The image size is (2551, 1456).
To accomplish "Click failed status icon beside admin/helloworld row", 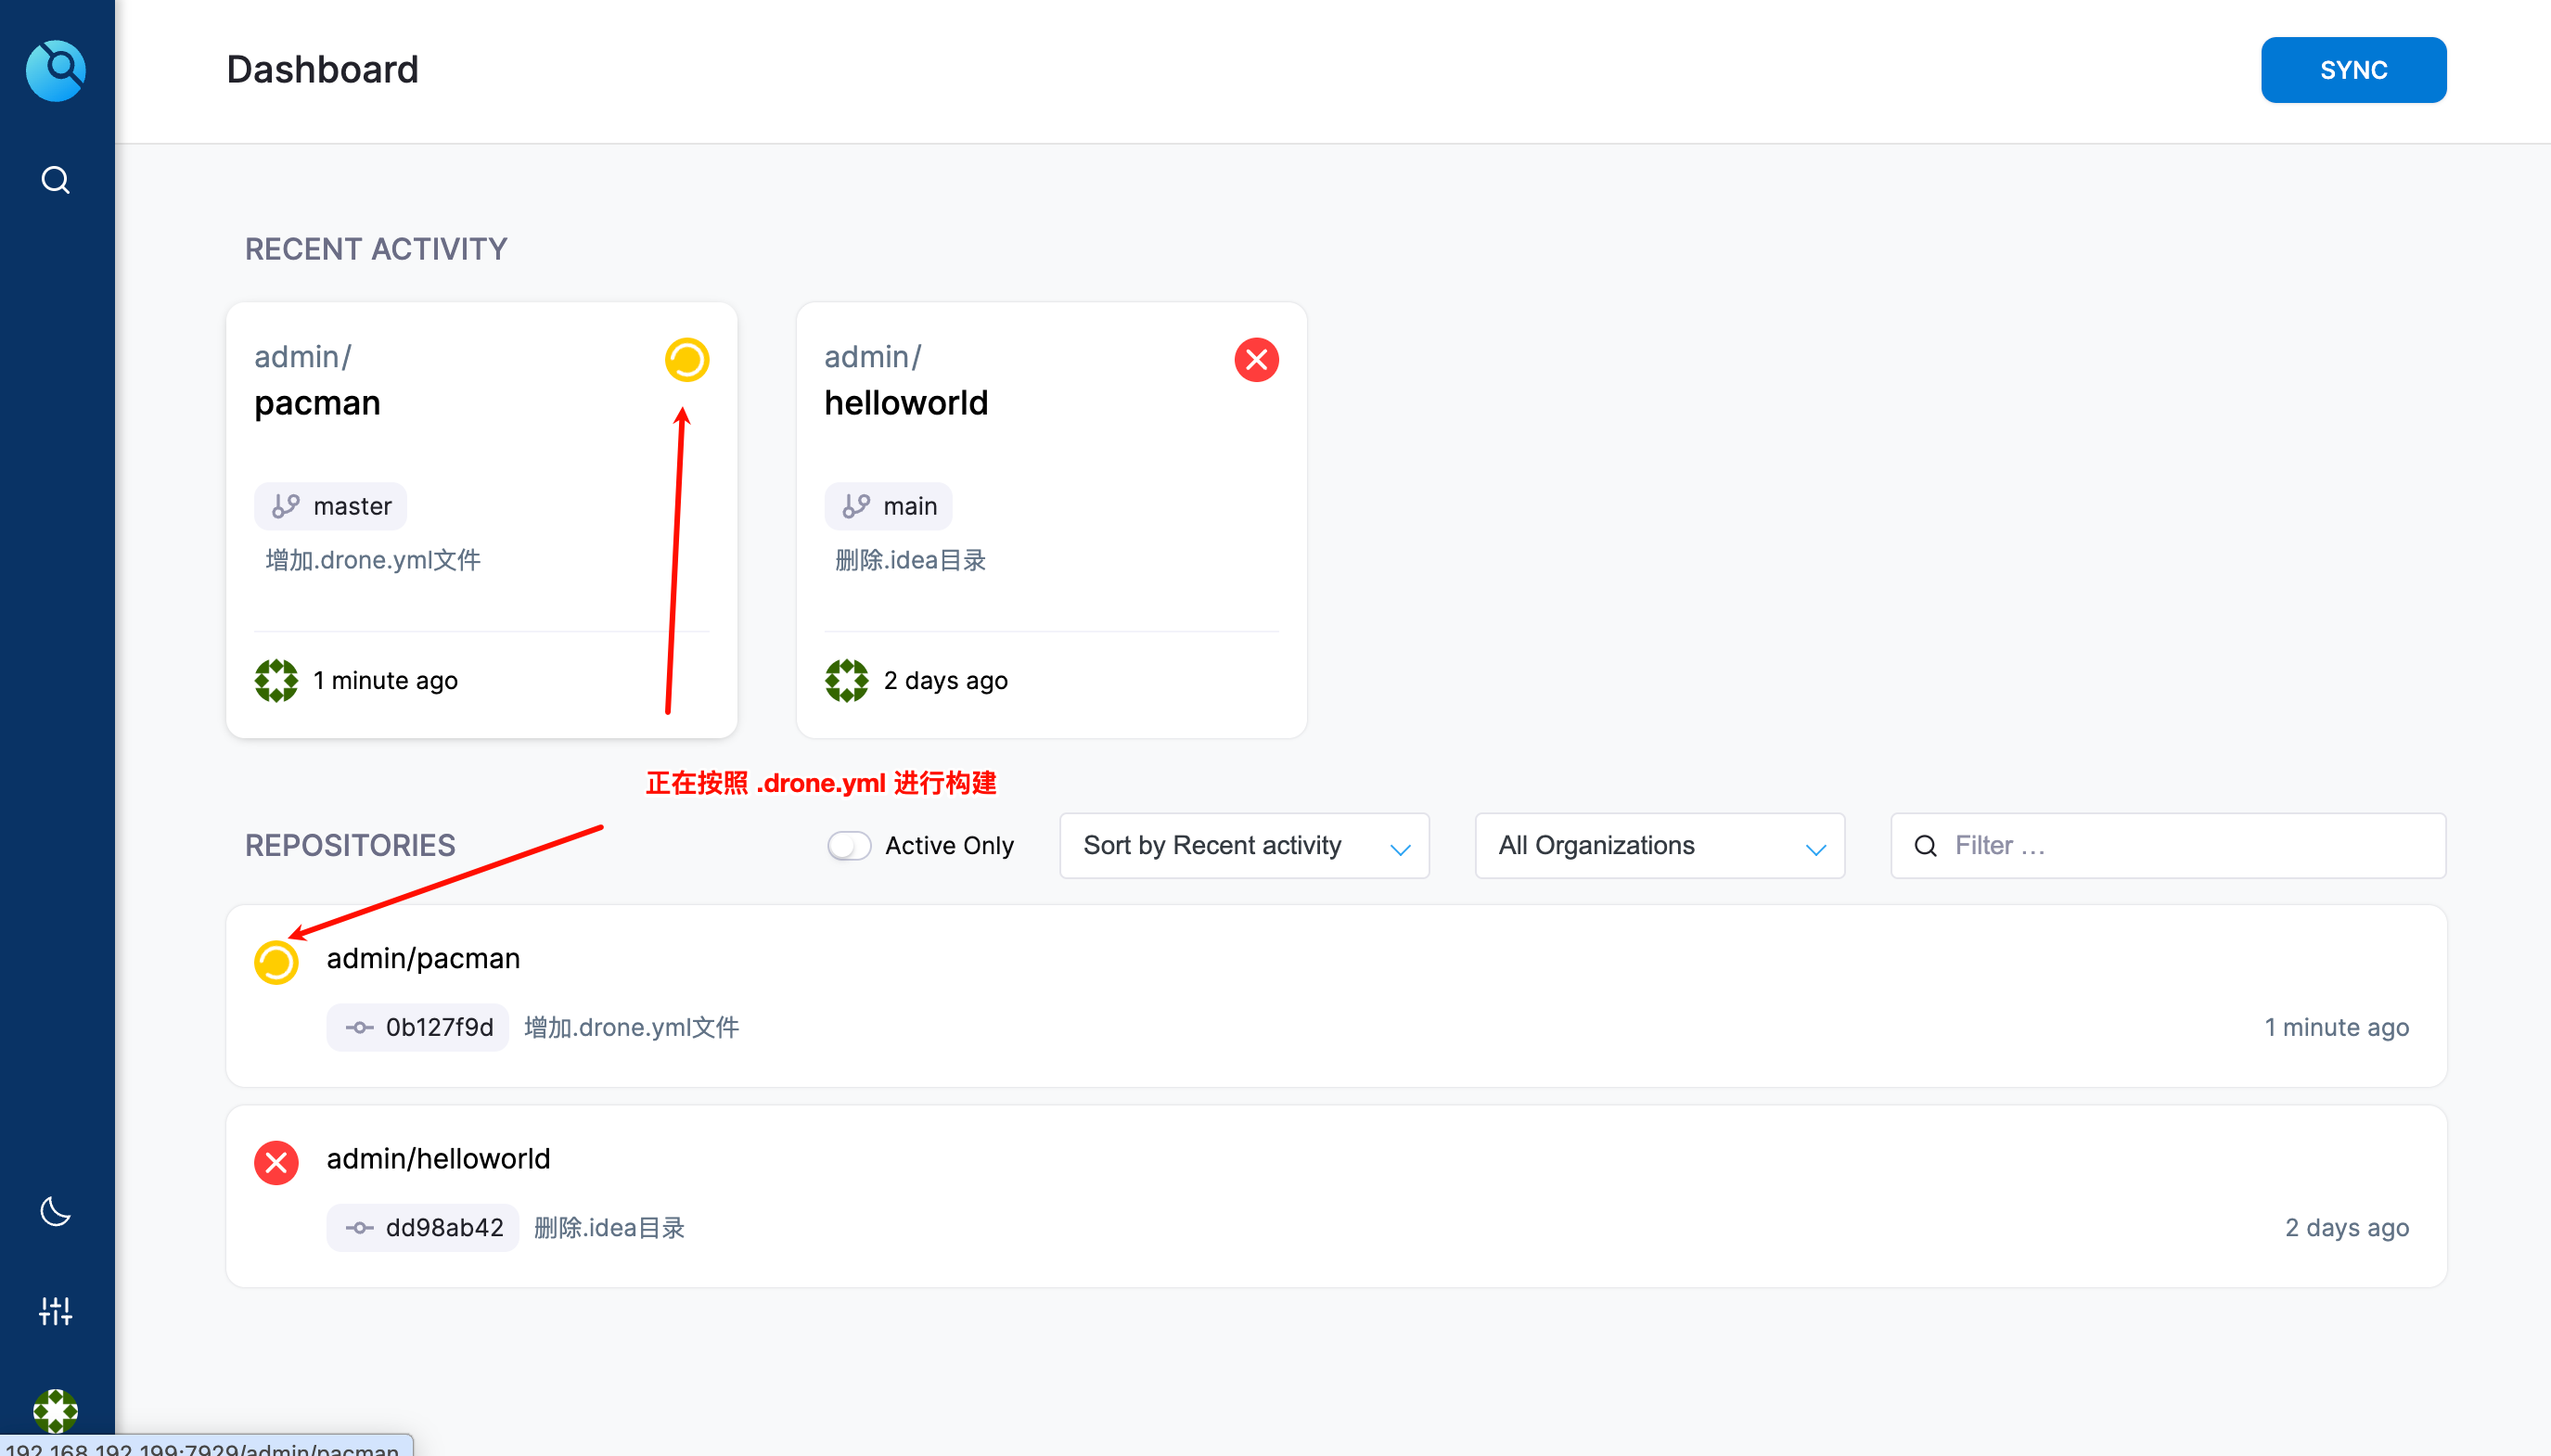I will [x=276, y=1162].
